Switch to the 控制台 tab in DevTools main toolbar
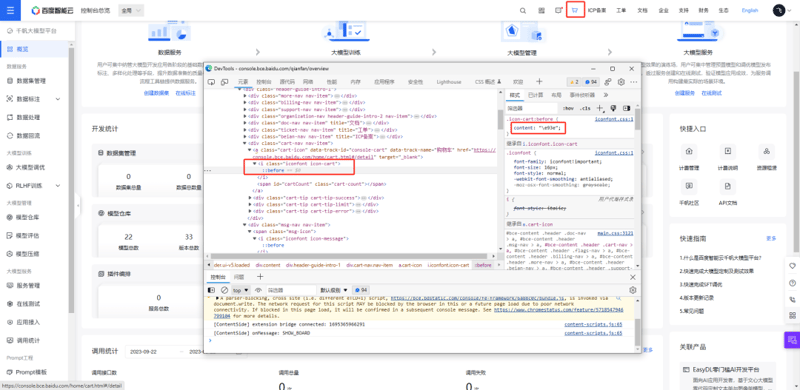The height and width of the screenshot is (390, 800). [x=264, y=82]
